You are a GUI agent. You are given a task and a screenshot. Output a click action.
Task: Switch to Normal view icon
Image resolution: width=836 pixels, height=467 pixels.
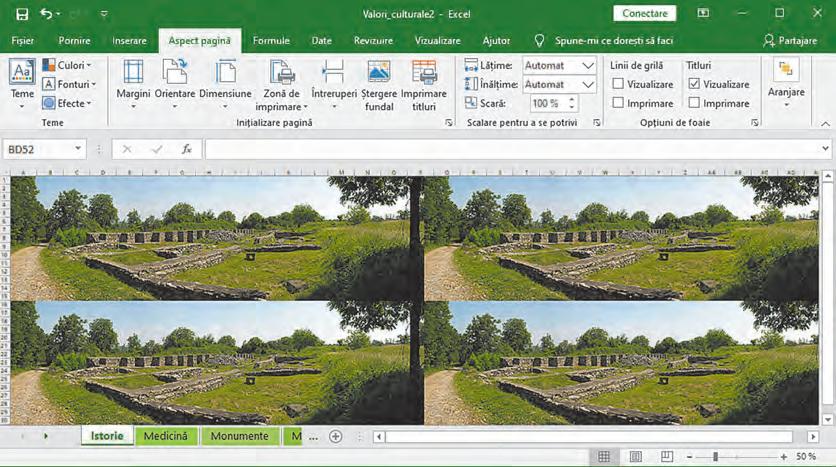pyautogui.click(x=604, y=456)
